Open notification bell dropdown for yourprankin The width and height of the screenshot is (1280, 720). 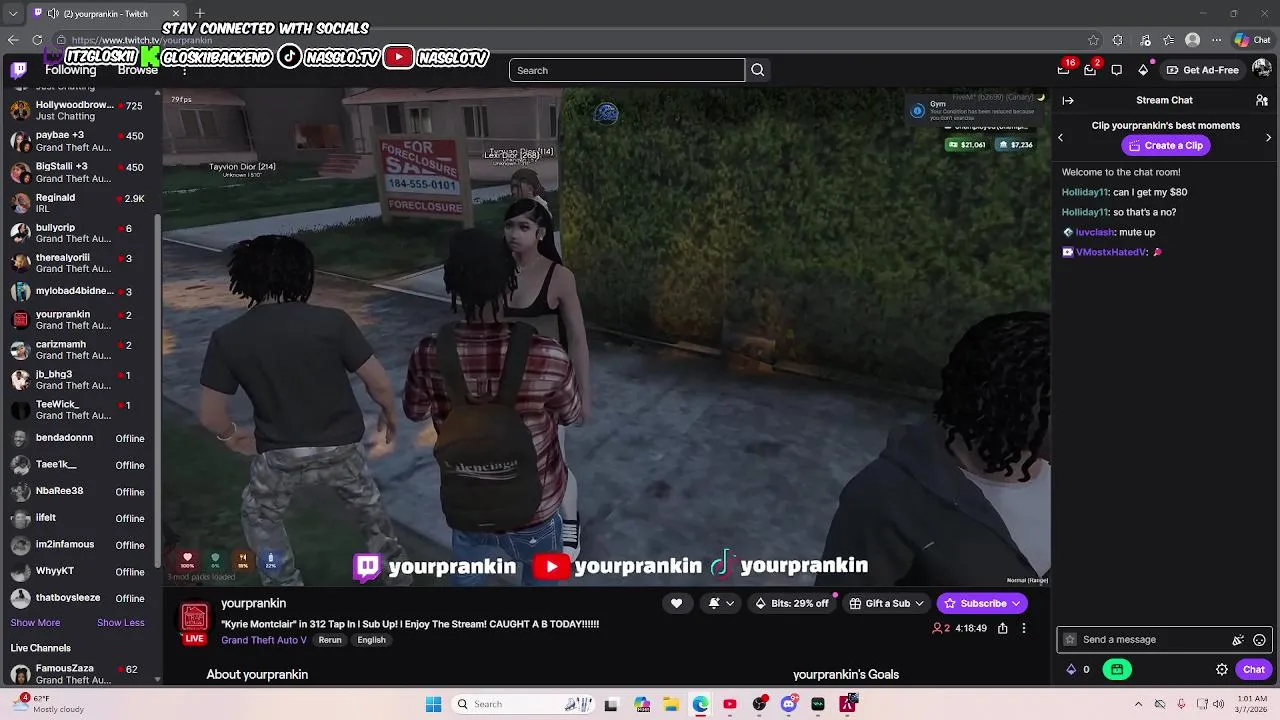[x=721, y=603]
